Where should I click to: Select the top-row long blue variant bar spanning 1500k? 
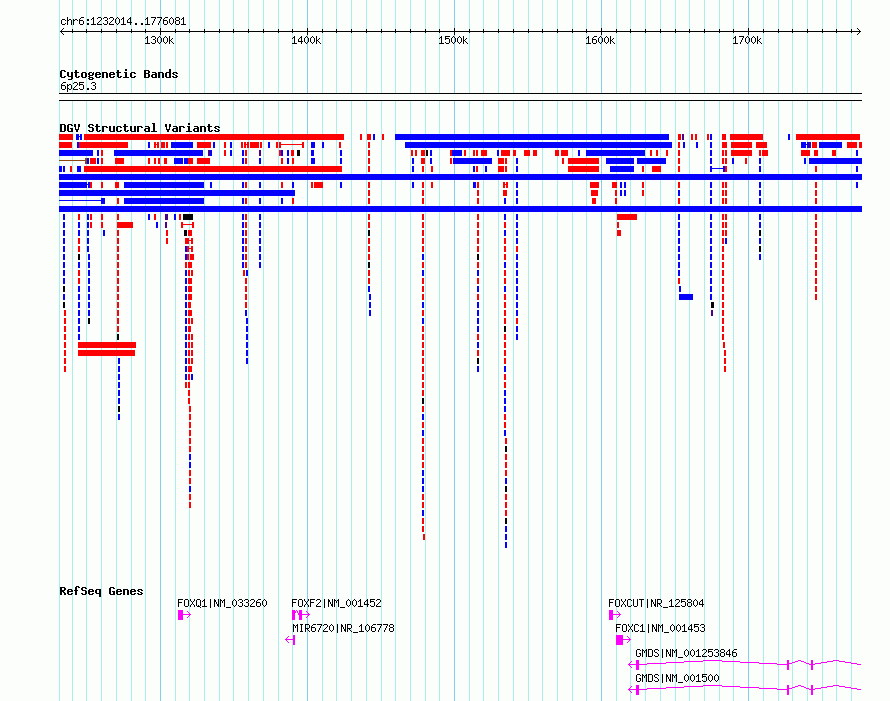click(x=532, y=137)
